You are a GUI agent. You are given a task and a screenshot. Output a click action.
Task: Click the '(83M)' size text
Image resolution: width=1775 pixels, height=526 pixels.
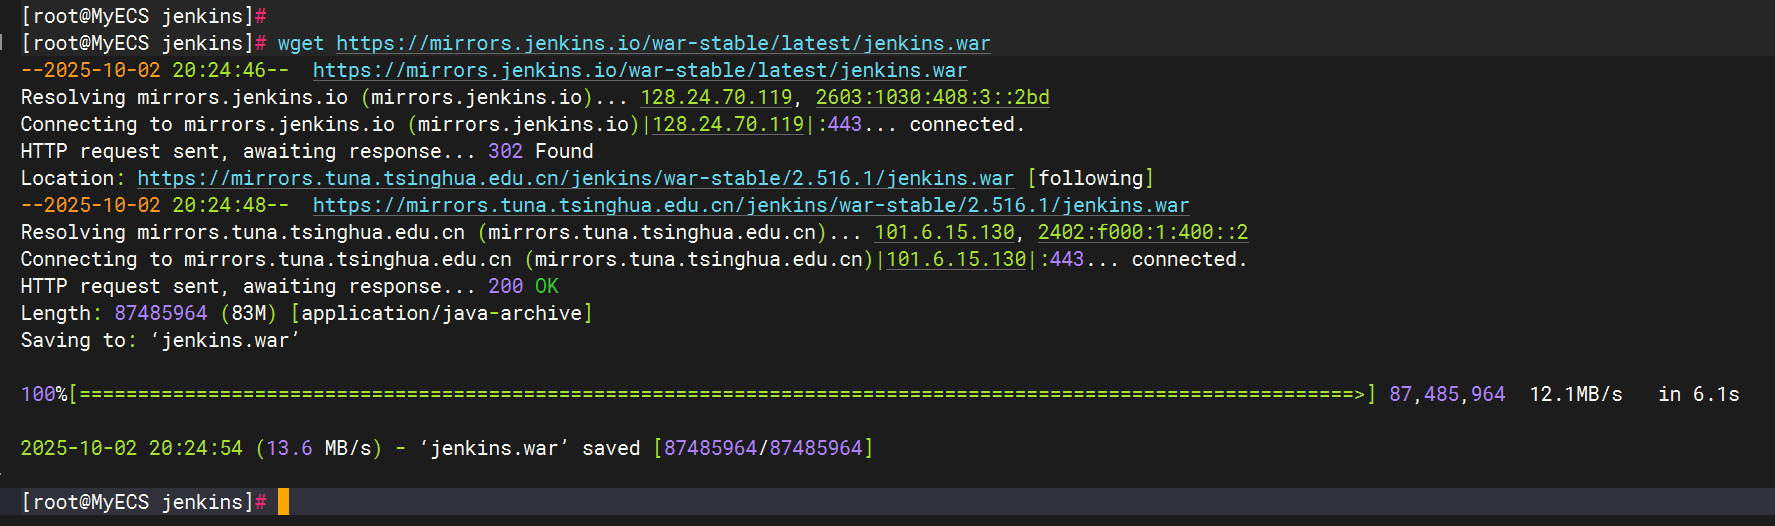point(249,313)
